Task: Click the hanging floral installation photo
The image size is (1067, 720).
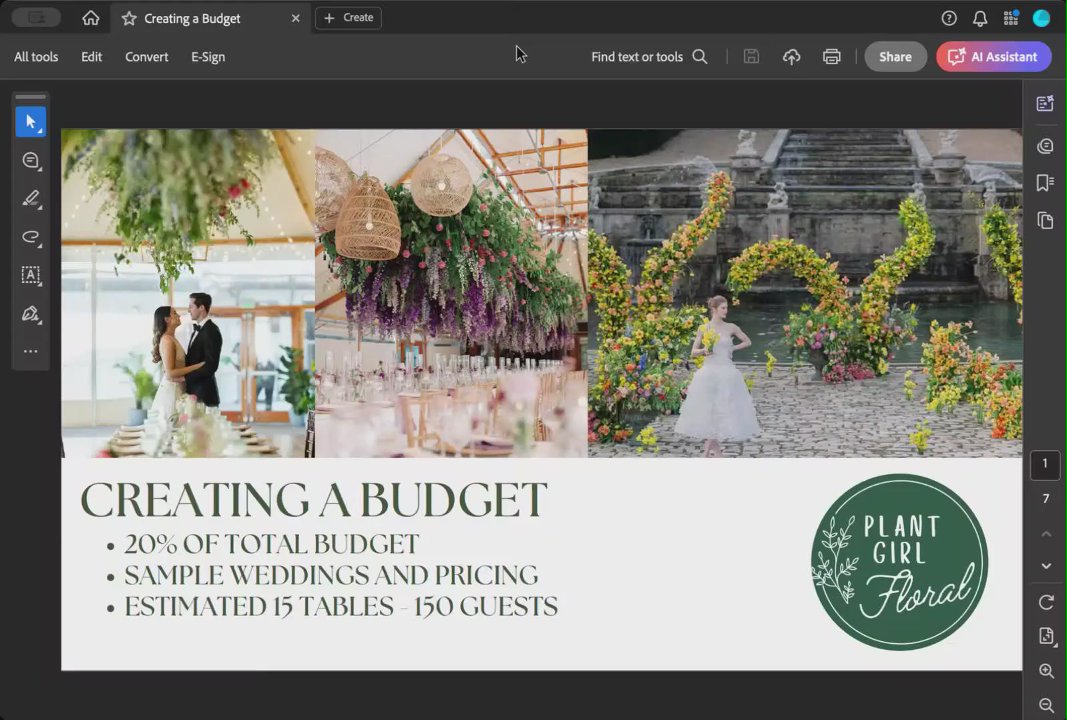Action: (451, 293)
